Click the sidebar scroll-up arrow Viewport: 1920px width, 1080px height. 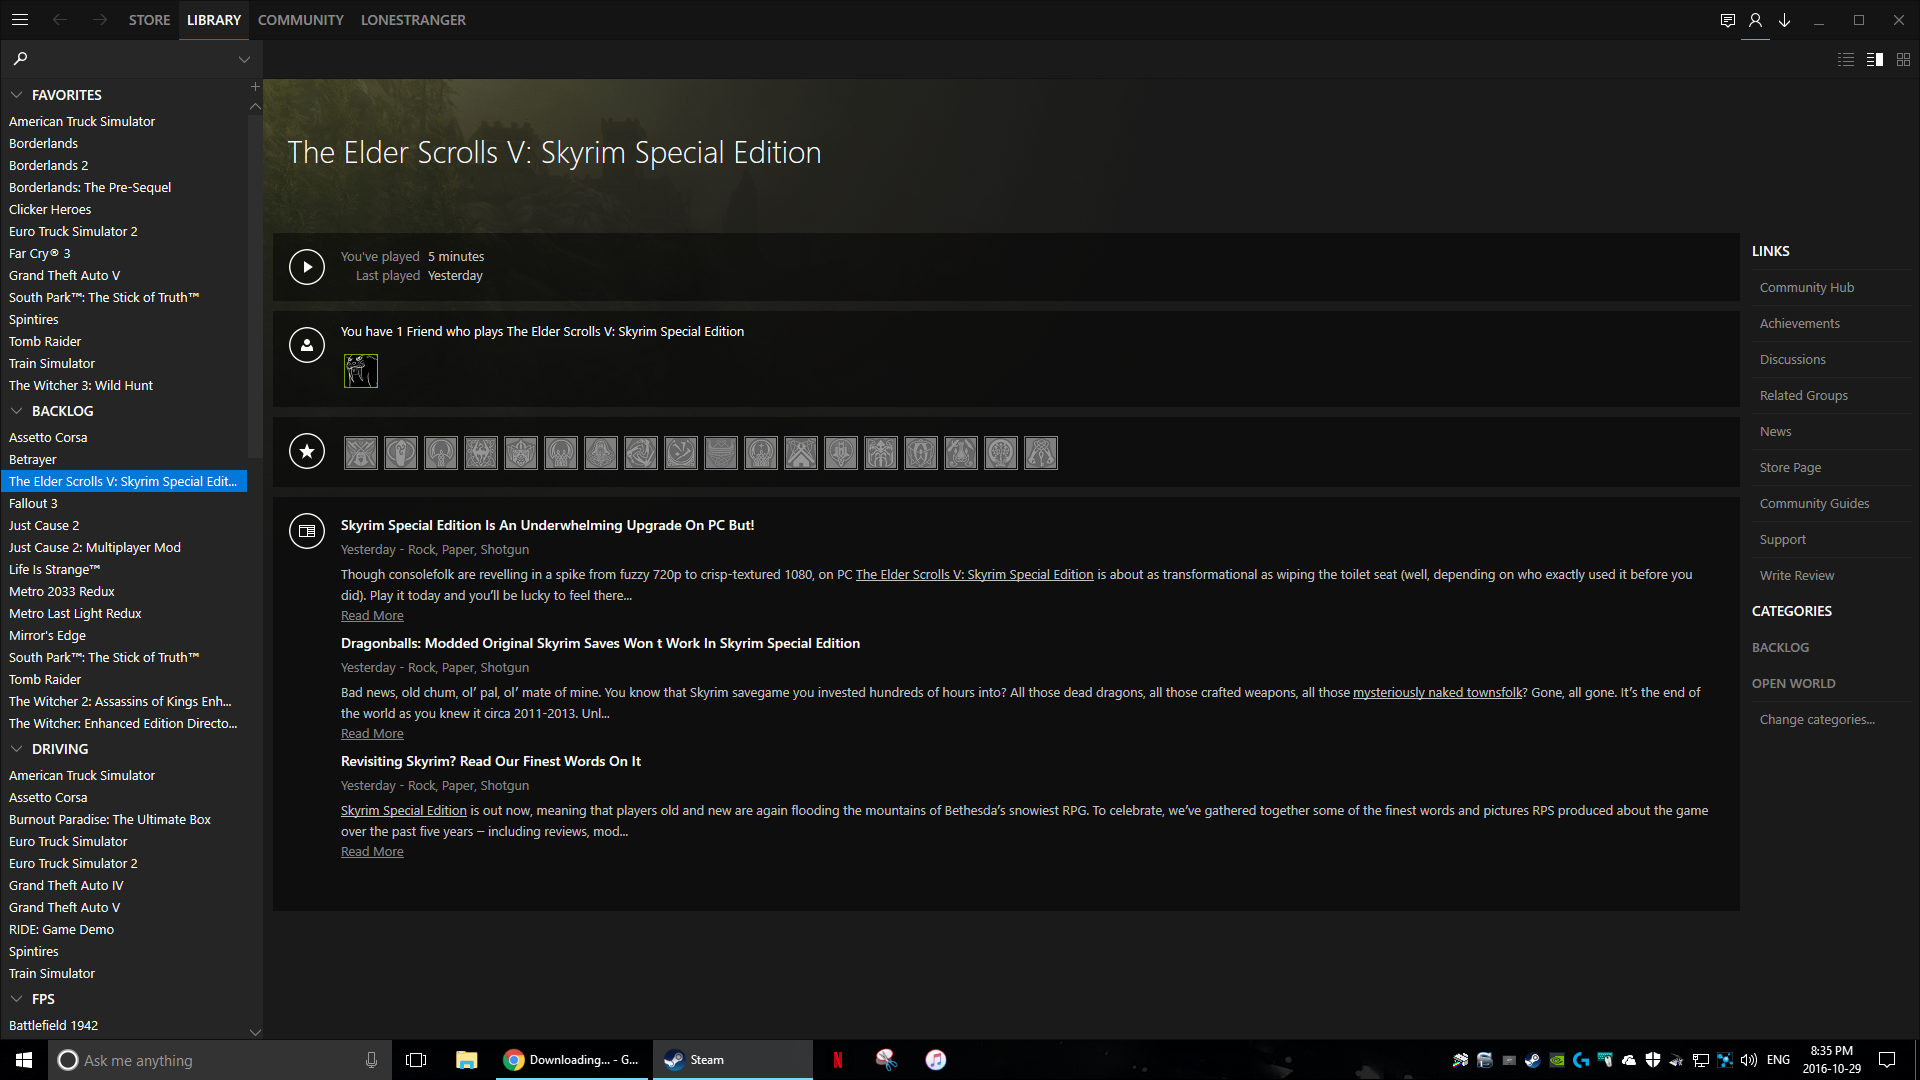point(255,106)
